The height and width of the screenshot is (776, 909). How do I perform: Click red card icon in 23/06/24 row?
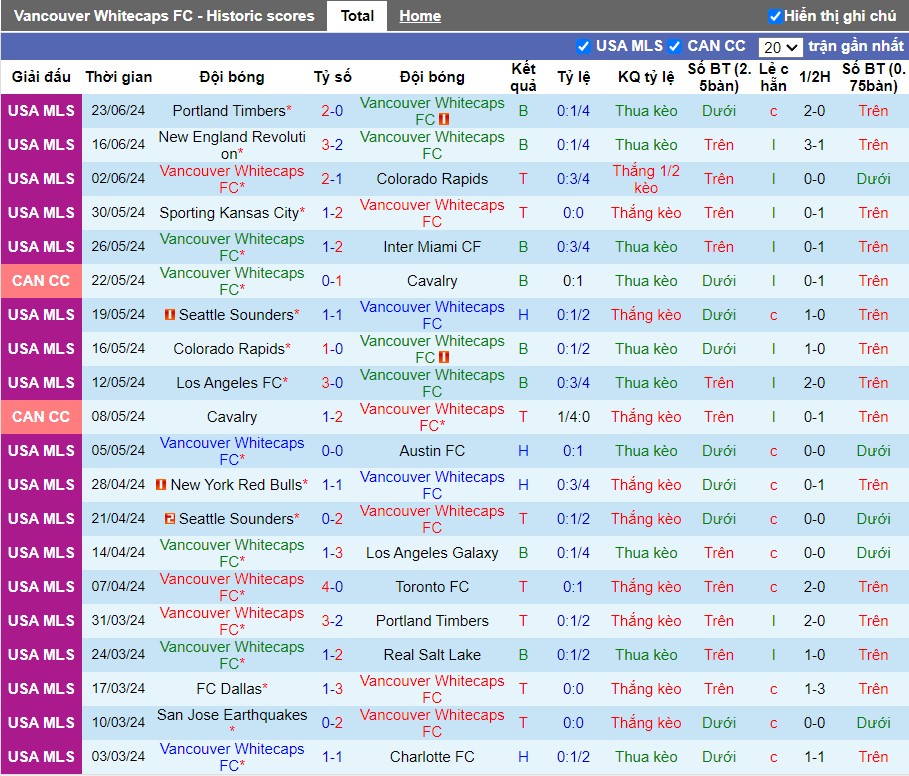[x=444, y=119]
